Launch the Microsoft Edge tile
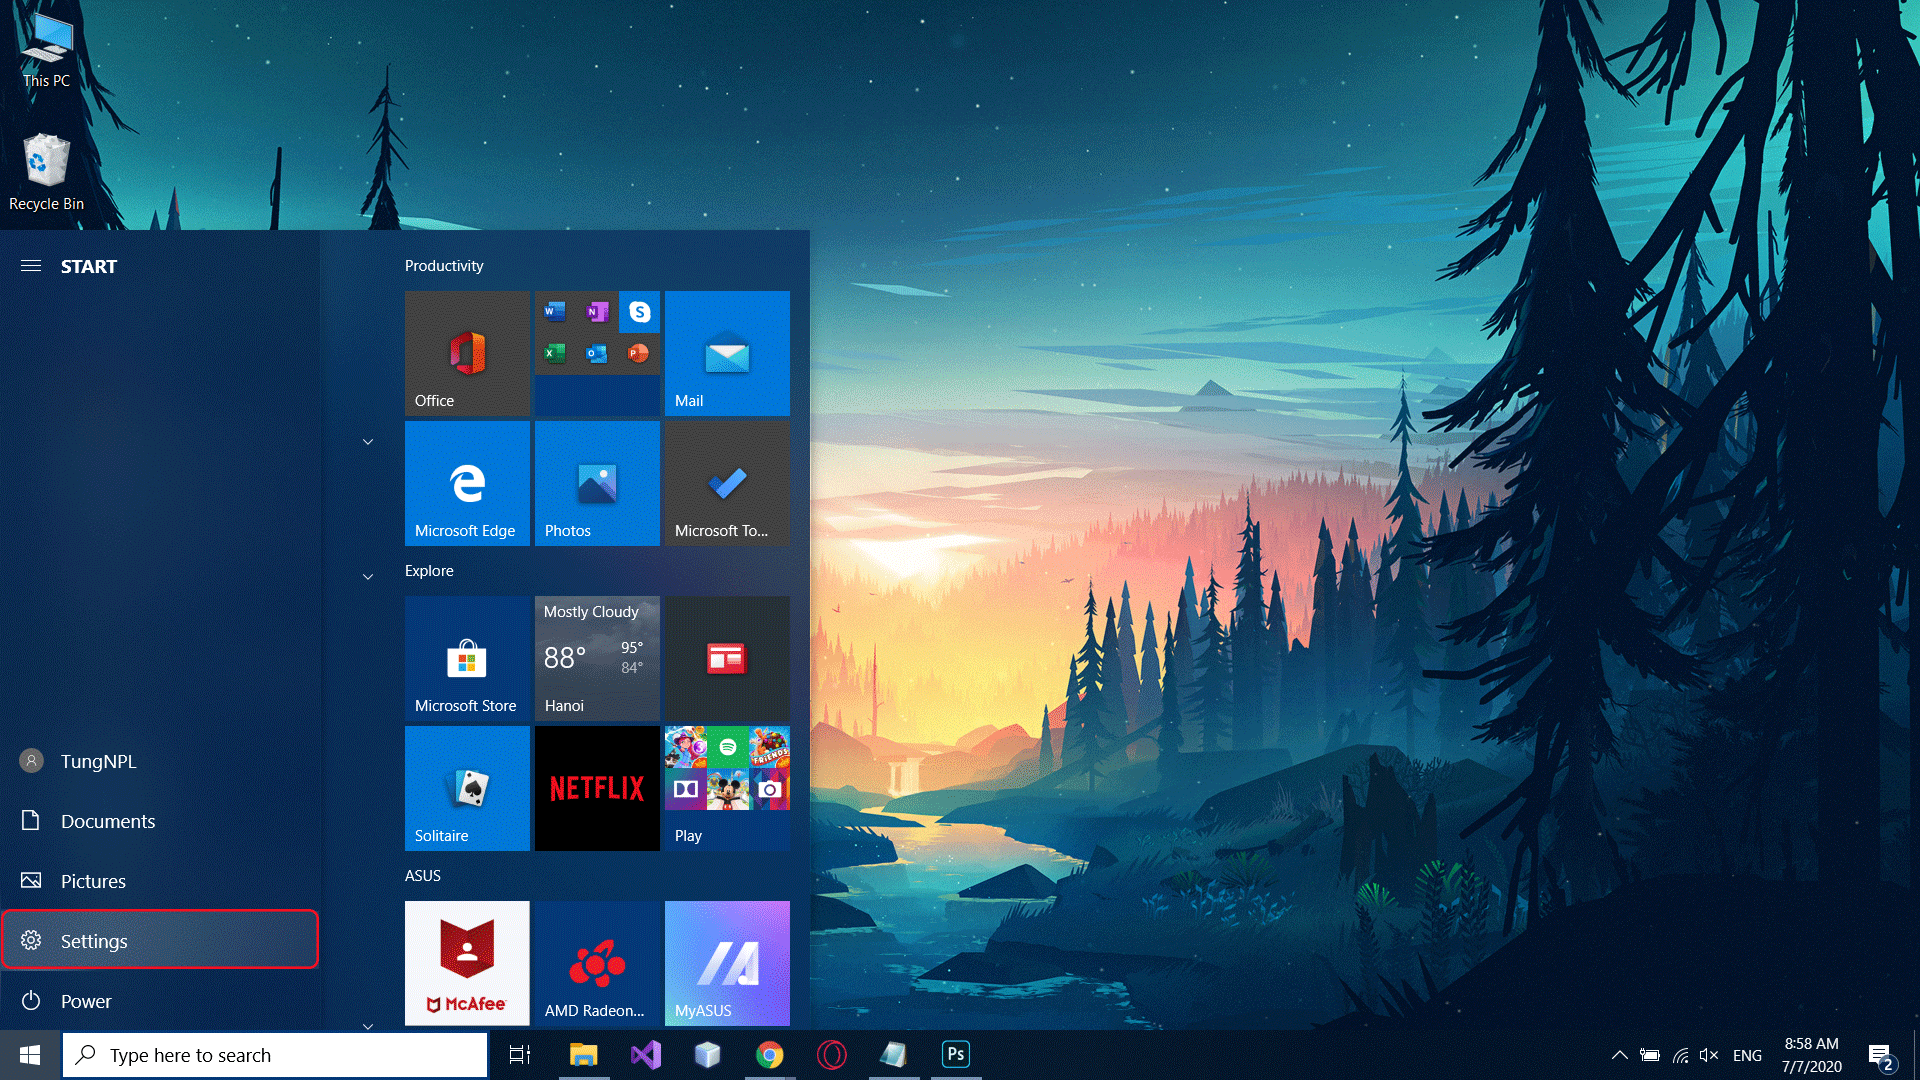The width and height of the screenshot is (1920, 1080). (467, 483)
